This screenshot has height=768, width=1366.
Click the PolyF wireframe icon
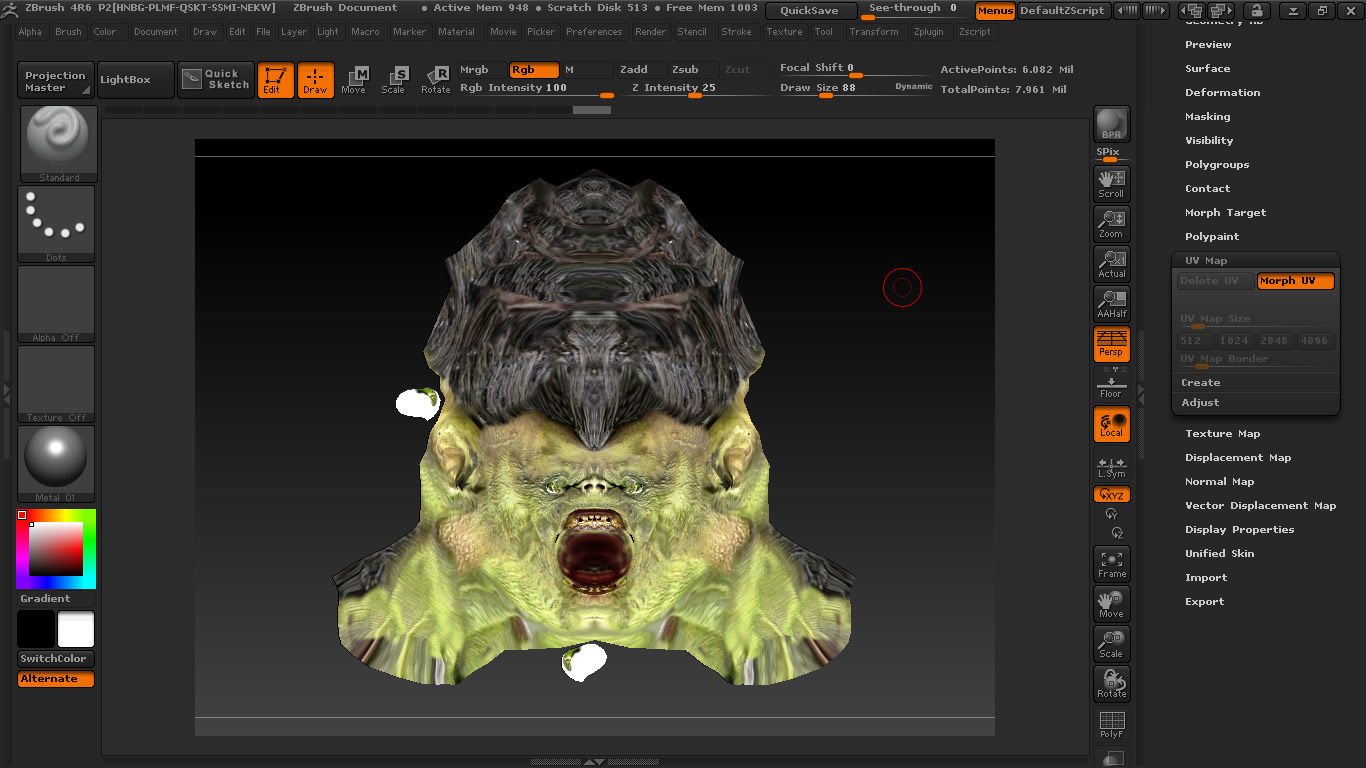(1111, 724)
